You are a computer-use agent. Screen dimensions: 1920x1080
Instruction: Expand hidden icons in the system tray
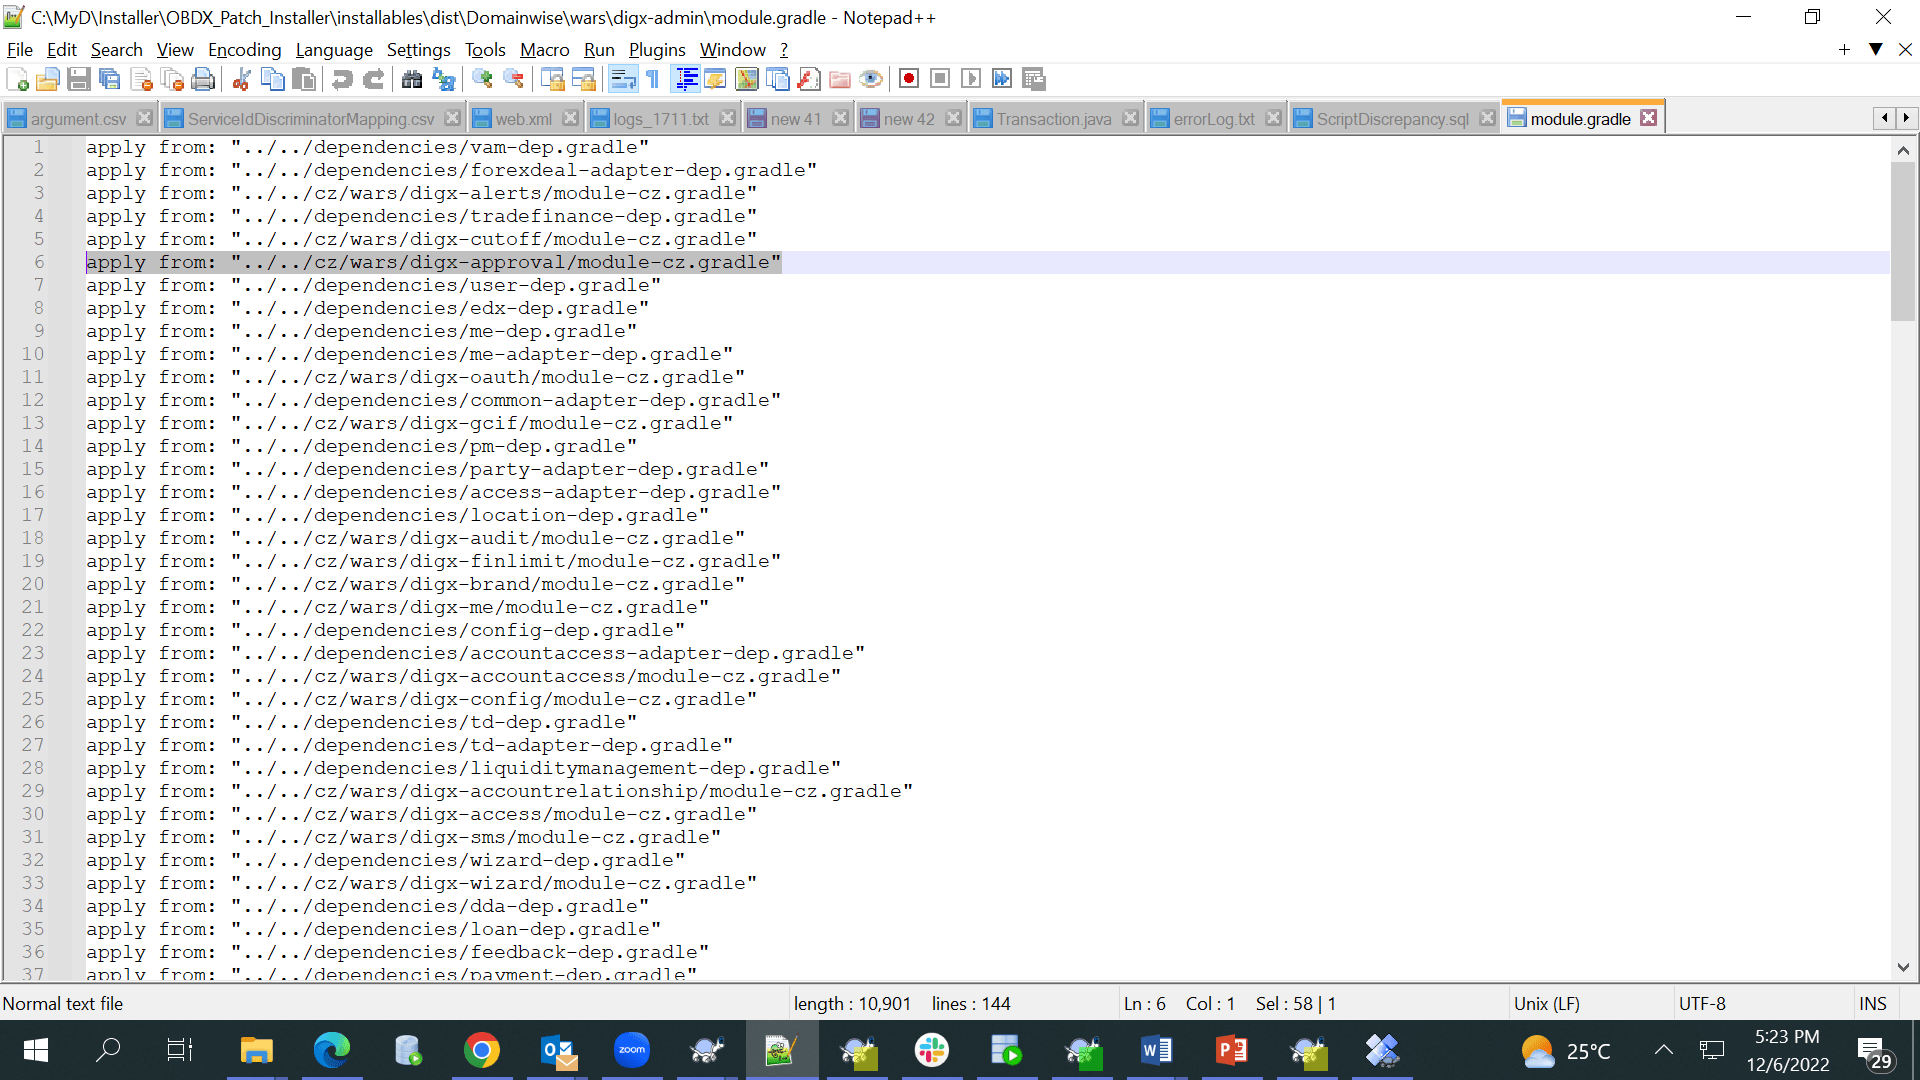pyautogui.click(x=1664, y=1050)
